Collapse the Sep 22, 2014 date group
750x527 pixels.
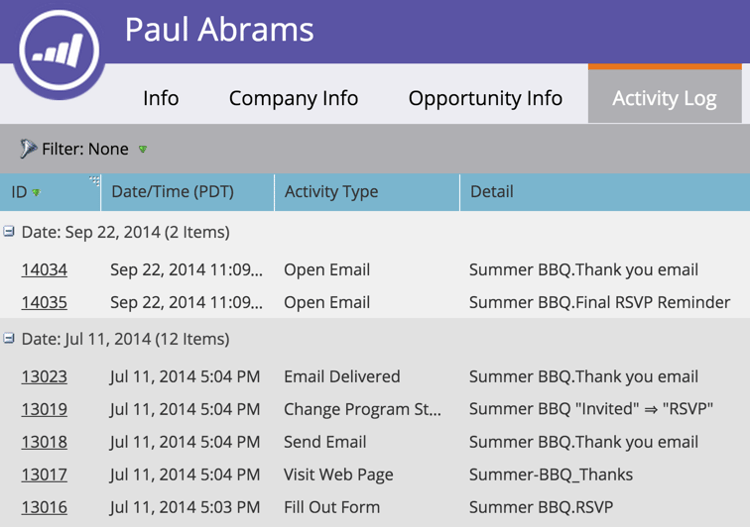click(9, 232)
